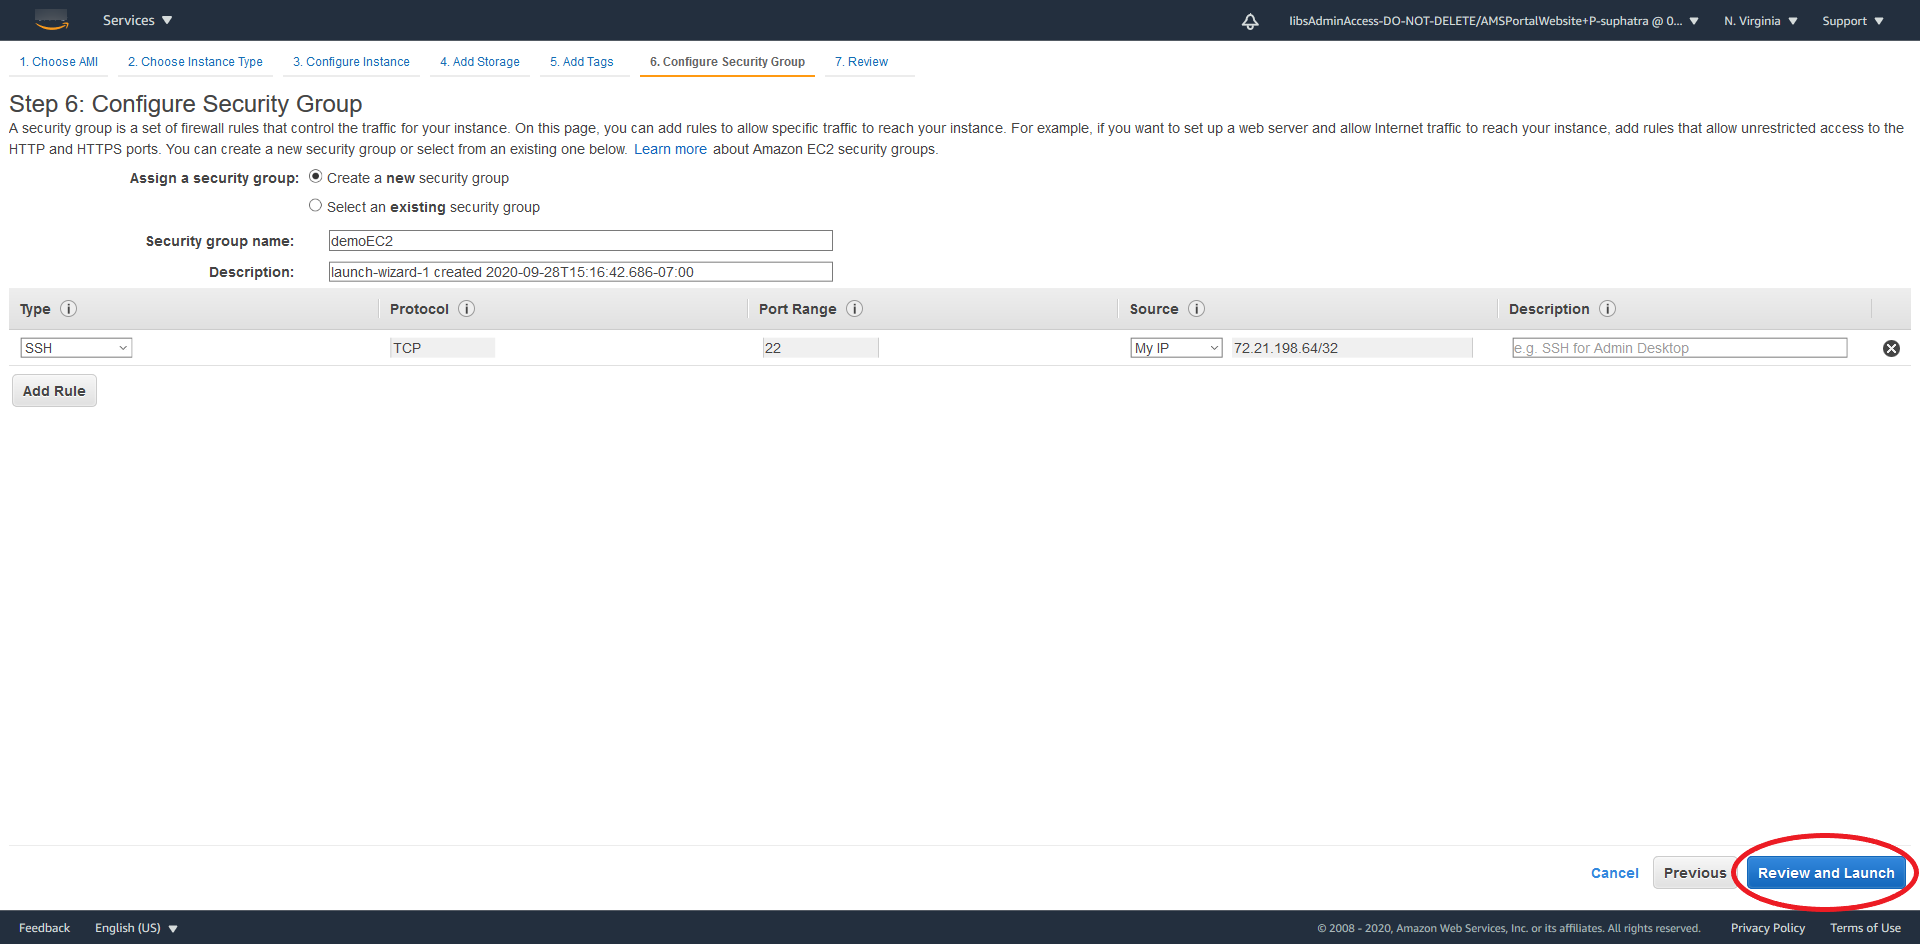Click the AWS logo home icon

click(x=51, y=20)
